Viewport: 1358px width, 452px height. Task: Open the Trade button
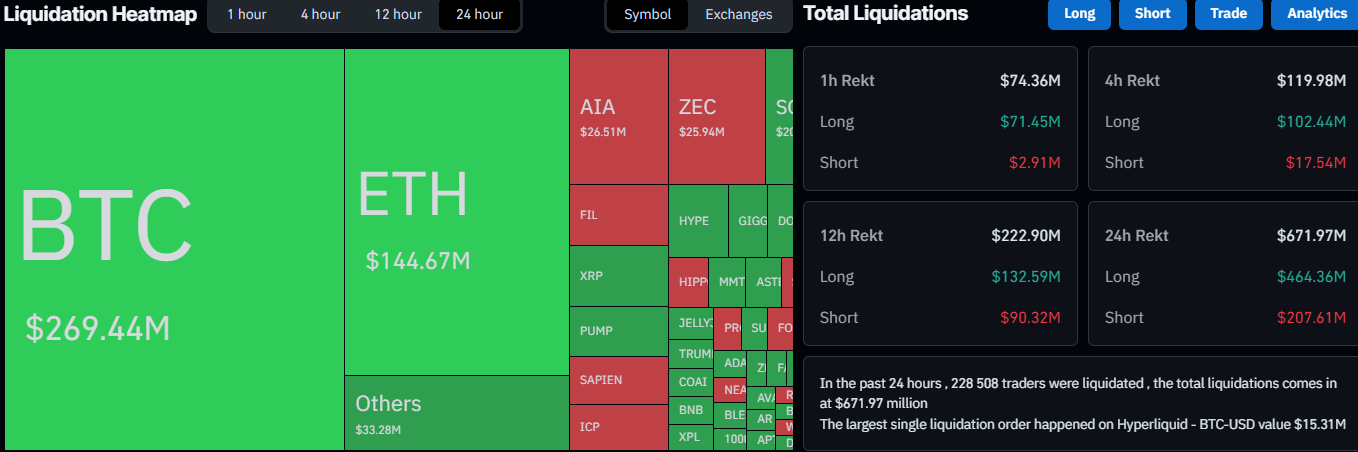pos(1228,14)
